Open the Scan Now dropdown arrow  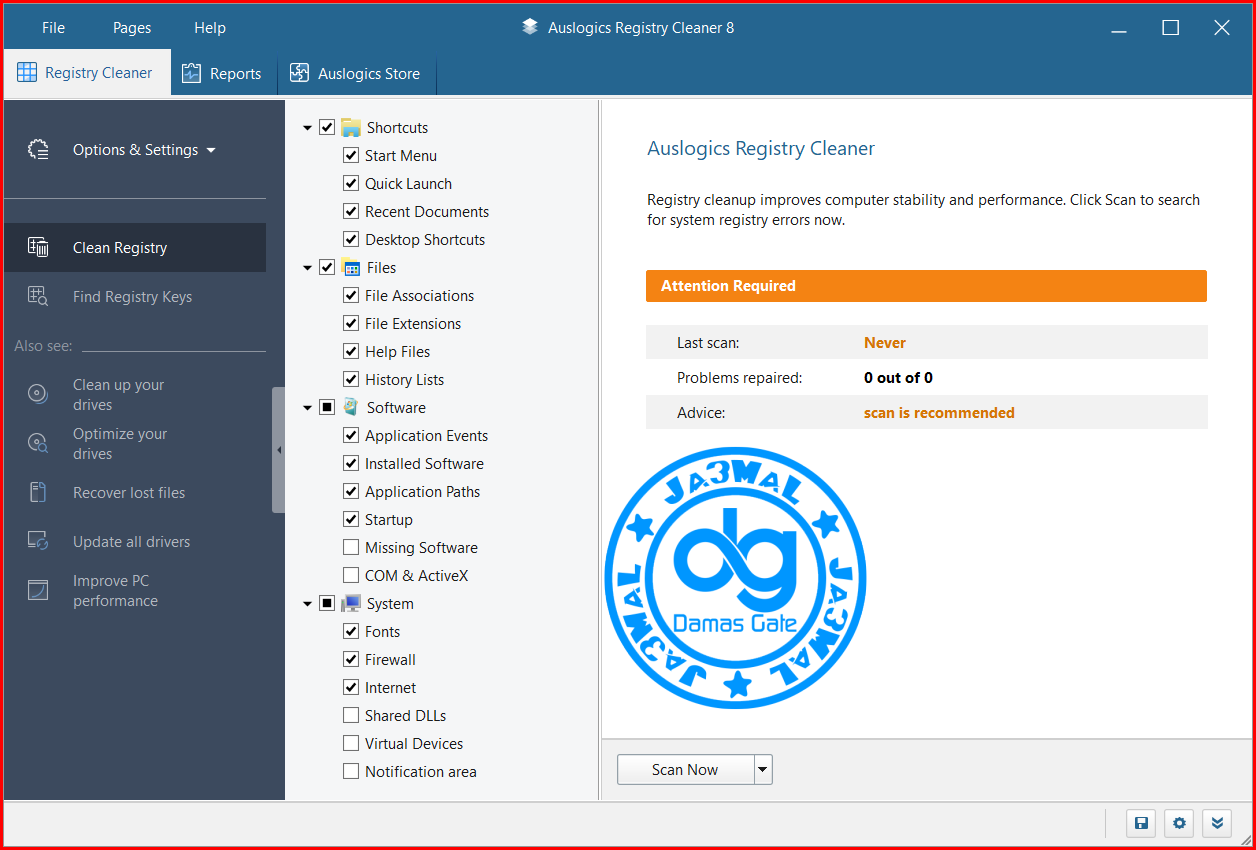tap(763, 769)
